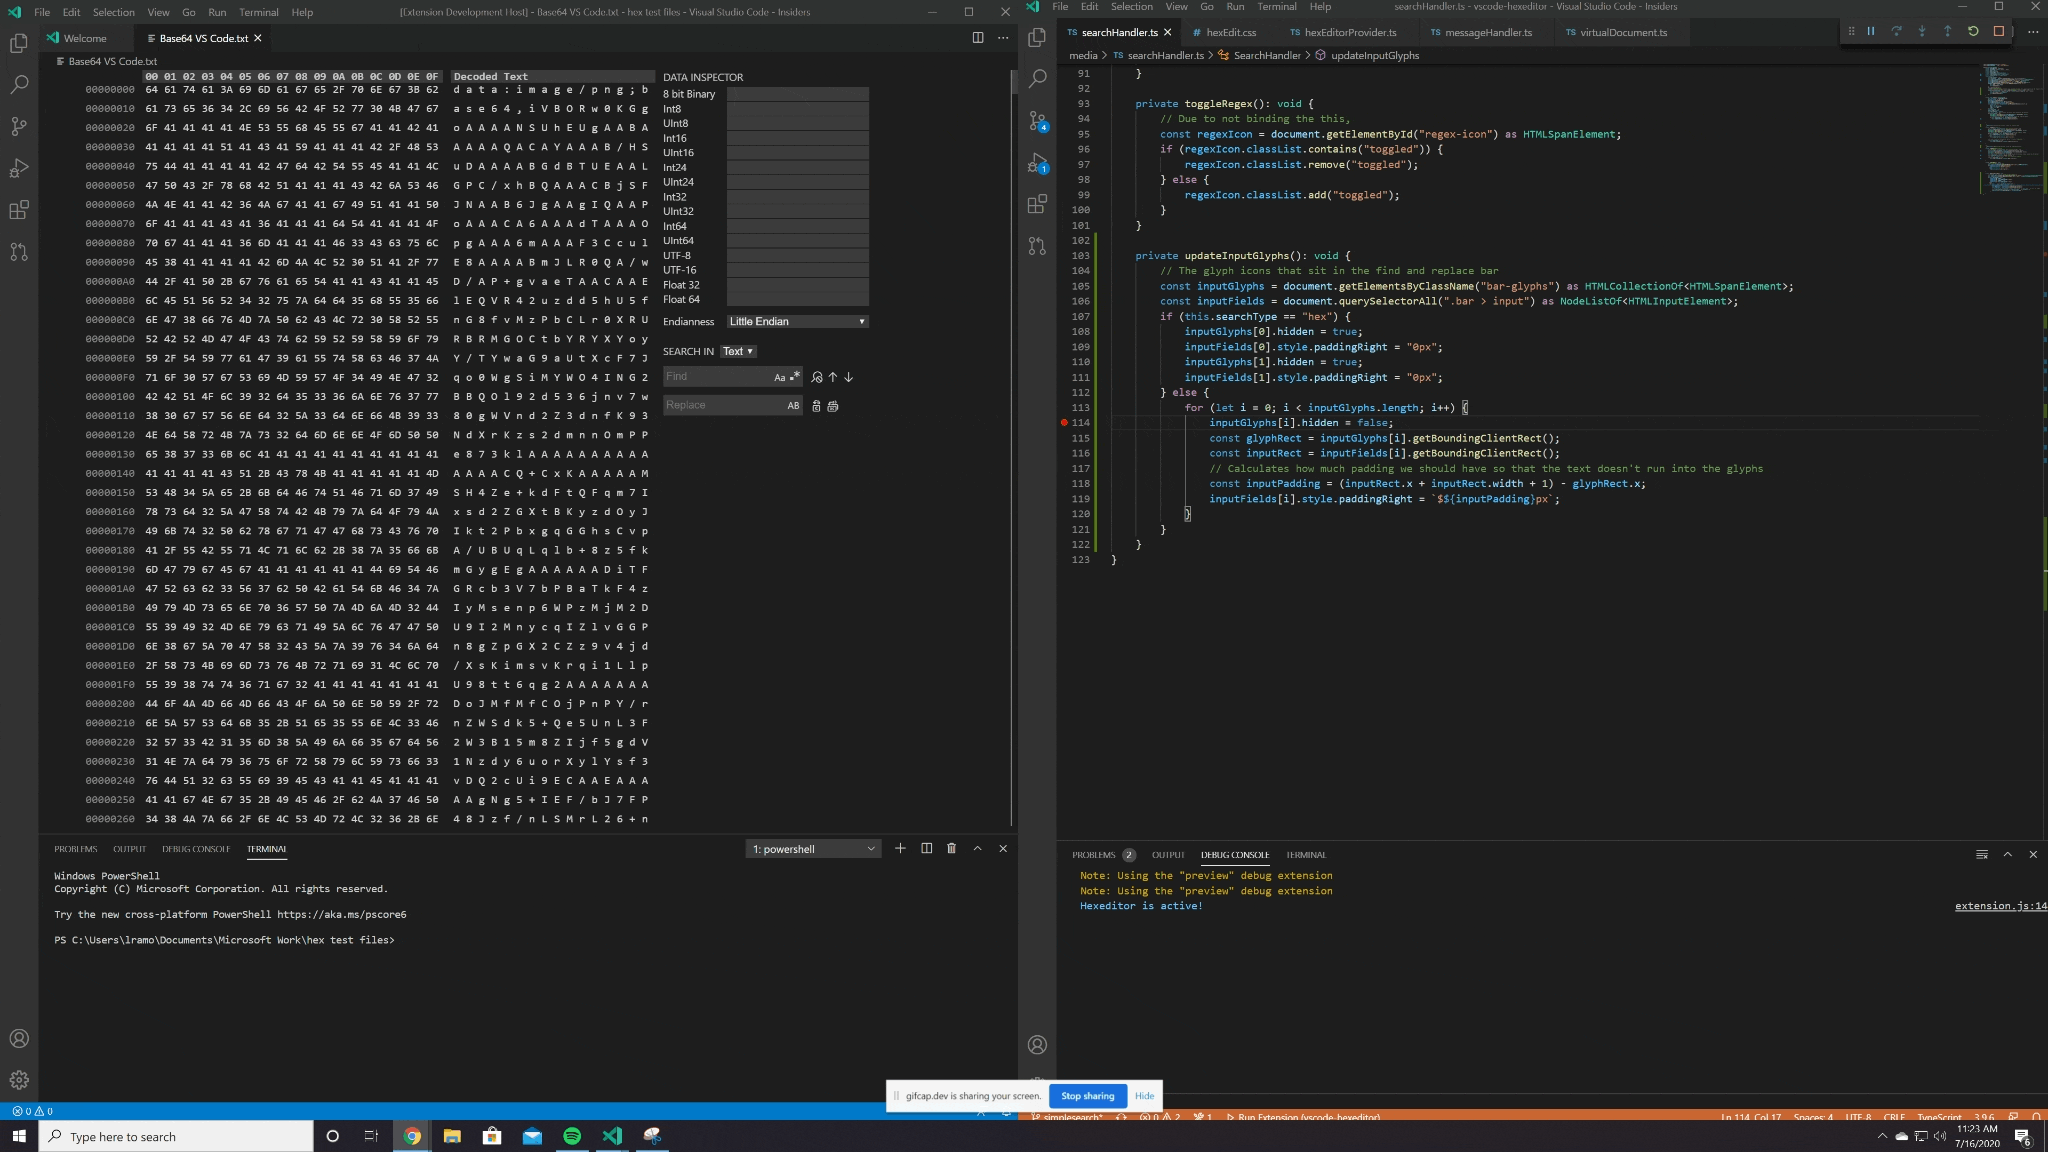Step out in debug toolbar

tap(1947, 31)
